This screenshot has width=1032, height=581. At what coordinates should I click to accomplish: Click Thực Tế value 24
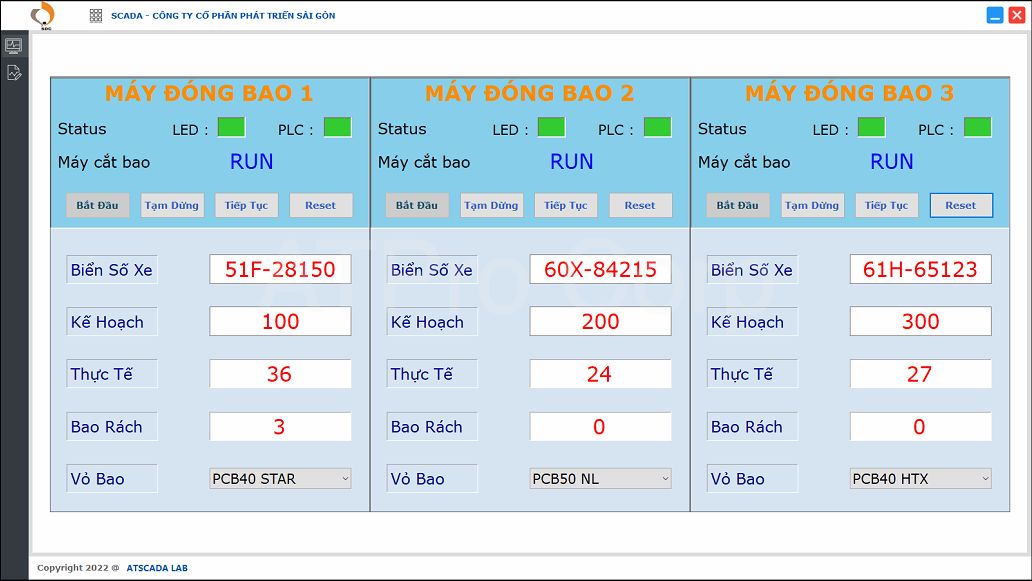point(600,374)
